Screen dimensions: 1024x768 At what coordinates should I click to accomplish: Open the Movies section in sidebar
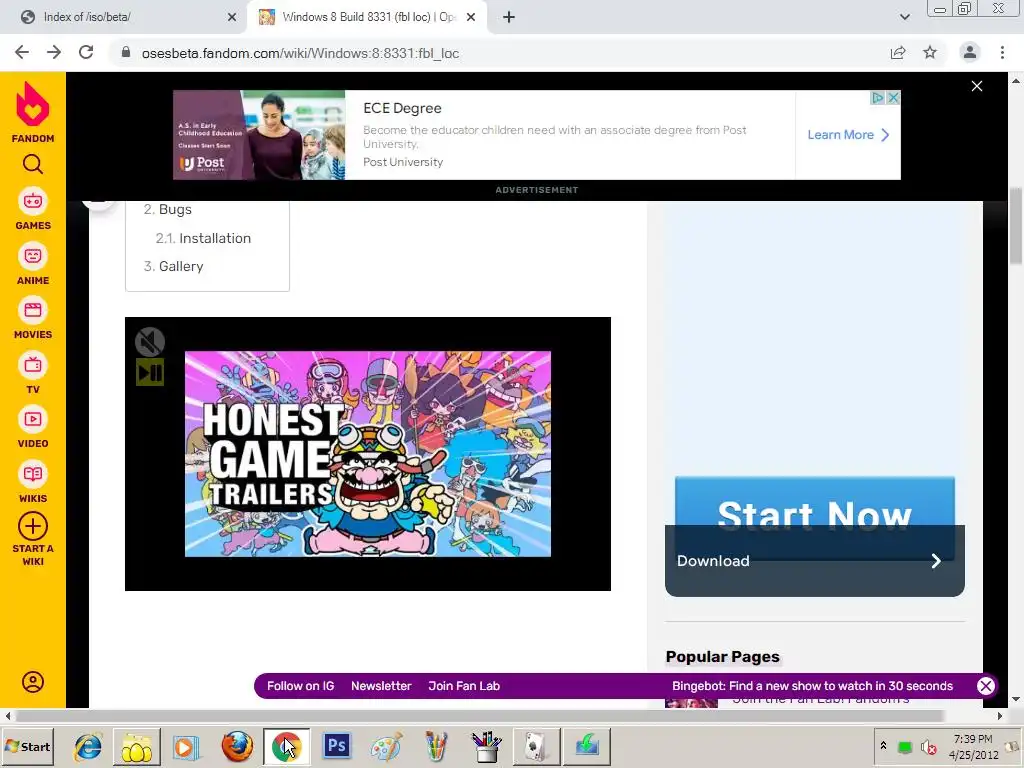(33, 318)
